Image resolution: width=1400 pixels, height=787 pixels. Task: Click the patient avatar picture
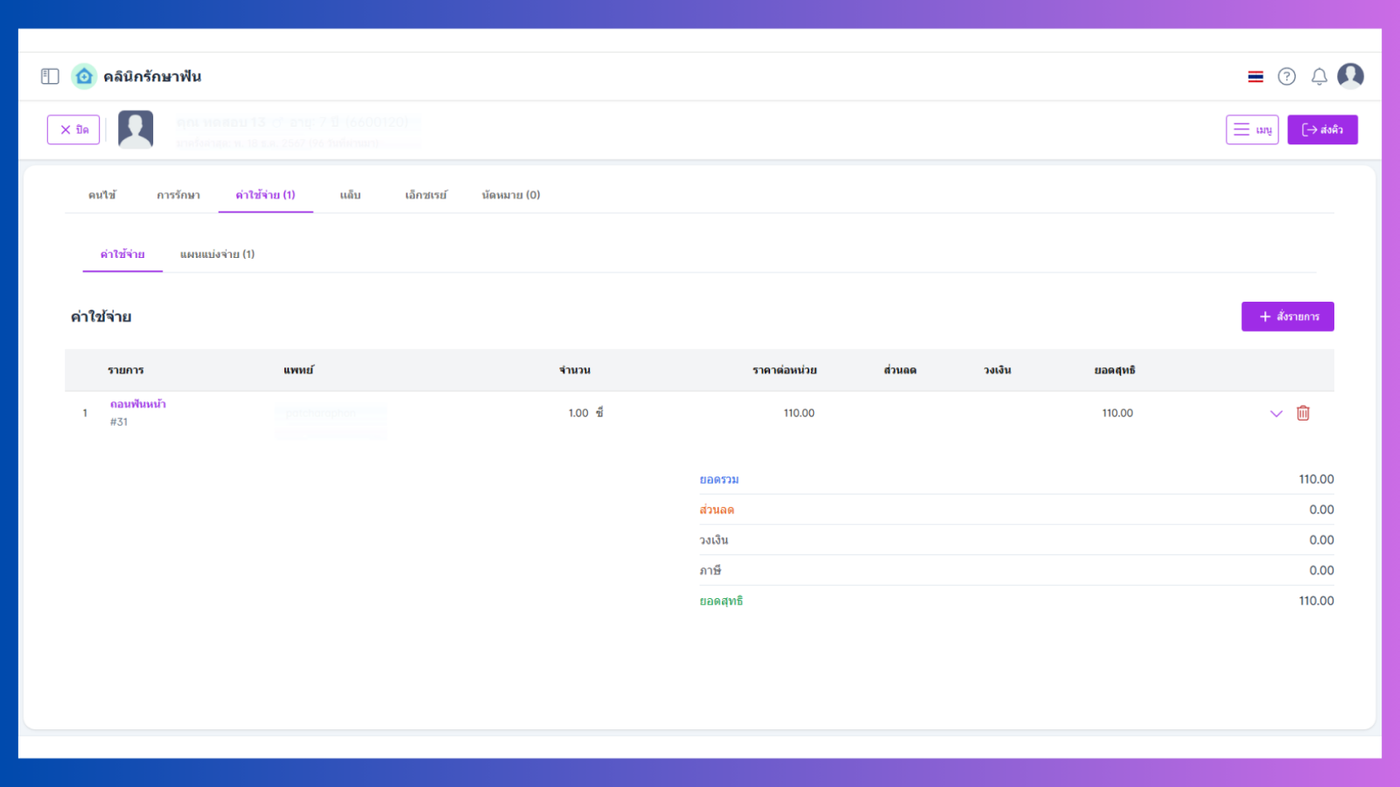tap(136, 130)
